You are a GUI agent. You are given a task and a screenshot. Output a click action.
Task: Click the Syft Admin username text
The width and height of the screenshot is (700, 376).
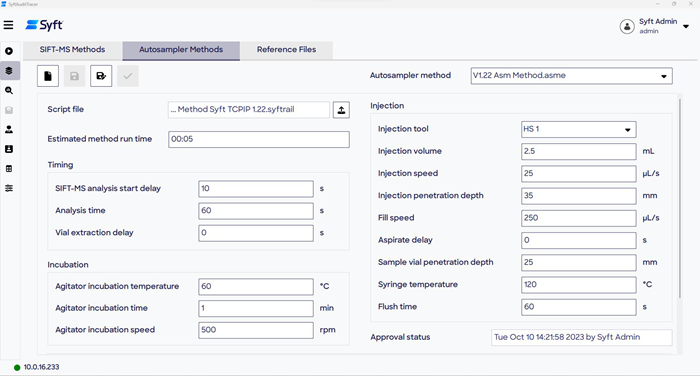pos(658,21)
